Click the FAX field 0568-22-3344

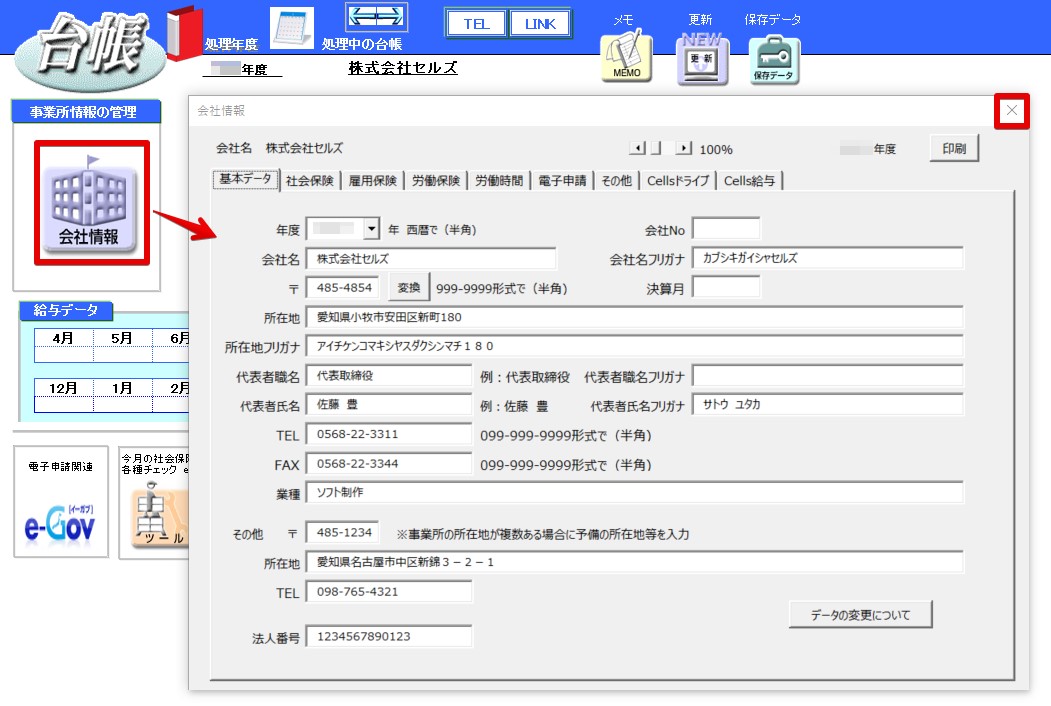point(389,463)
